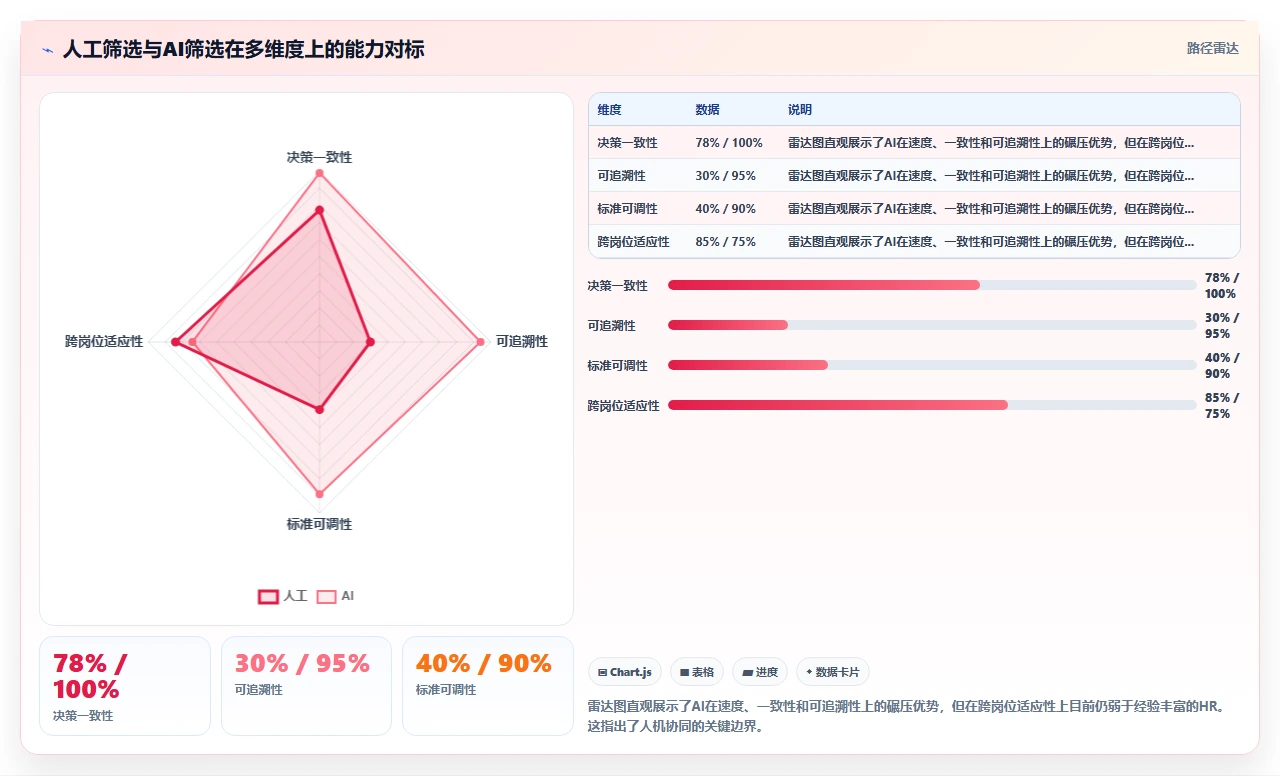Click the 30% / 95% data card

pyautogui.click(x=306, y=686)
